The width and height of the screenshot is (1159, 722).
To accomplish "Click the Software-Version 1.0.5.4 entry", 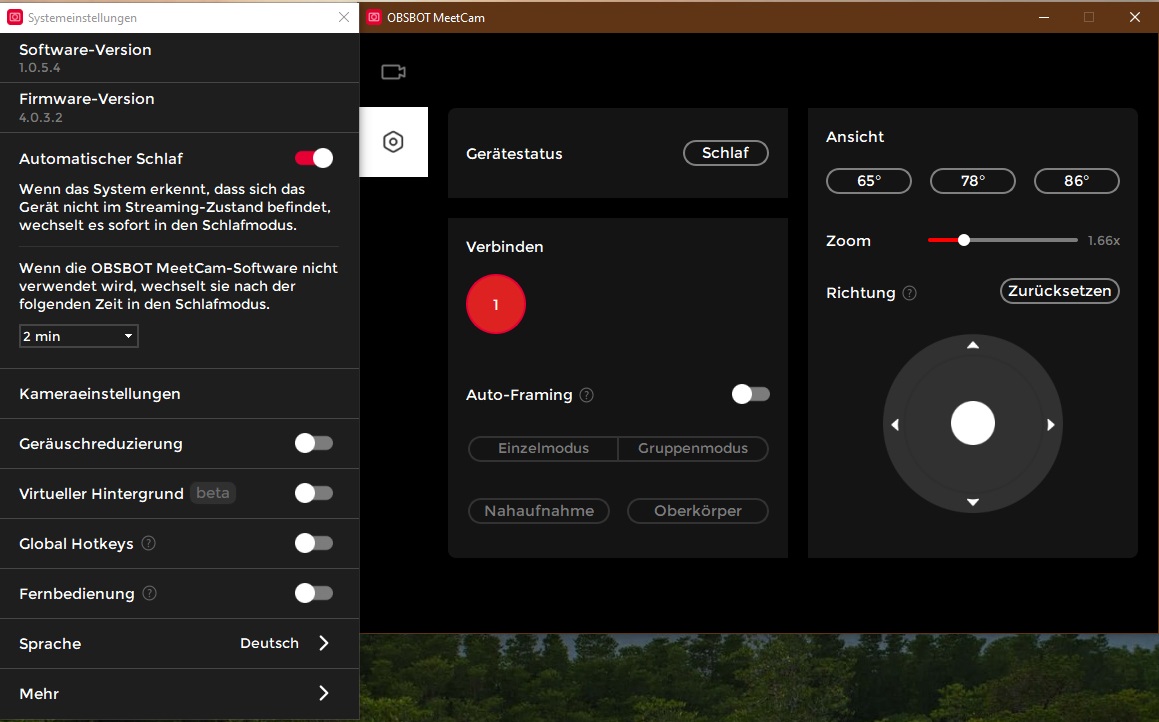I will coord(180,58).
